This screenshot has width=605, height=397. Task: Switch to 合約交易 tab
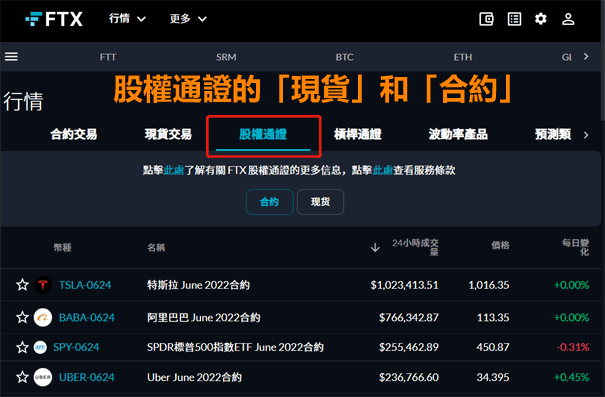point(74,134)
